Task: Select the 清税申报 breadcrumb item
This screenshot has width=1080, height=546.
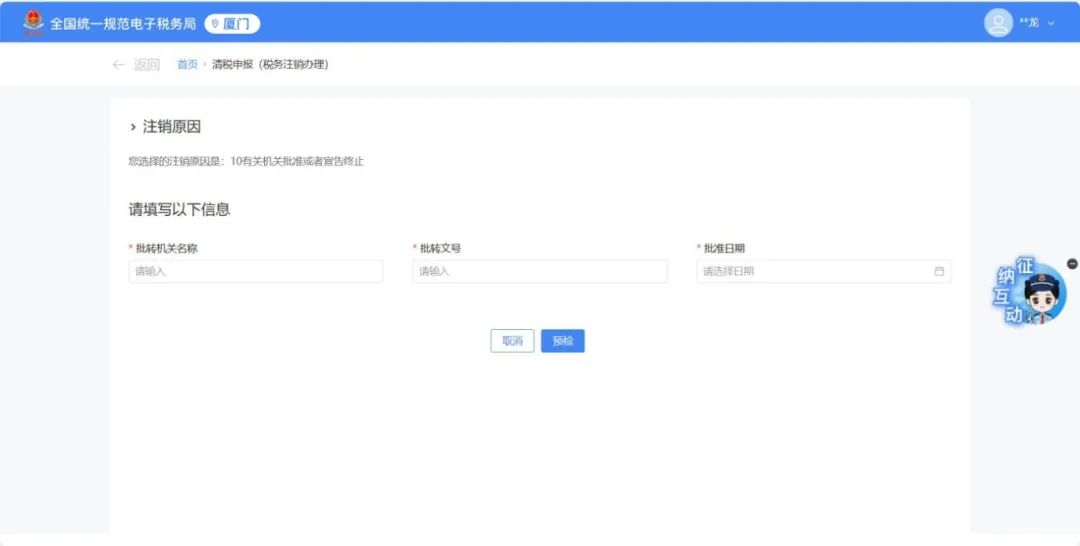Action: coord(270,65)
